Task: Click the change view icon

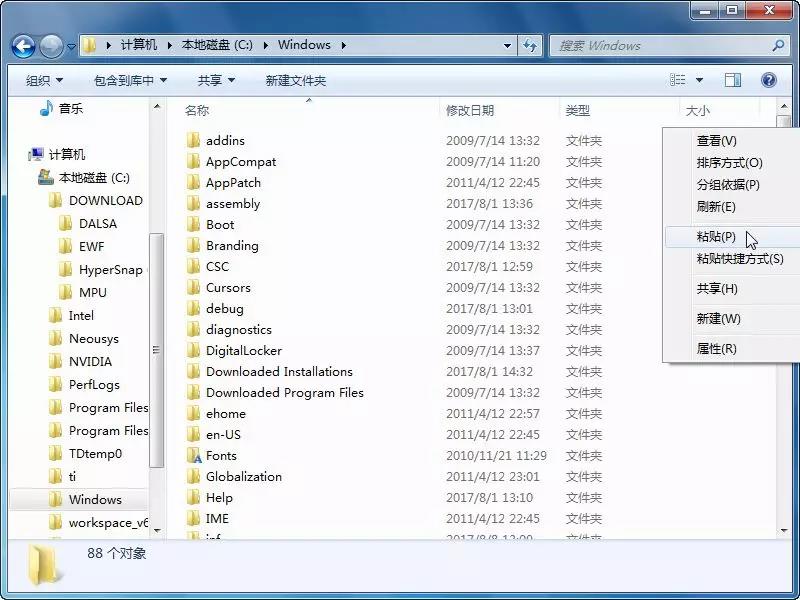Action: pos(678,80)
